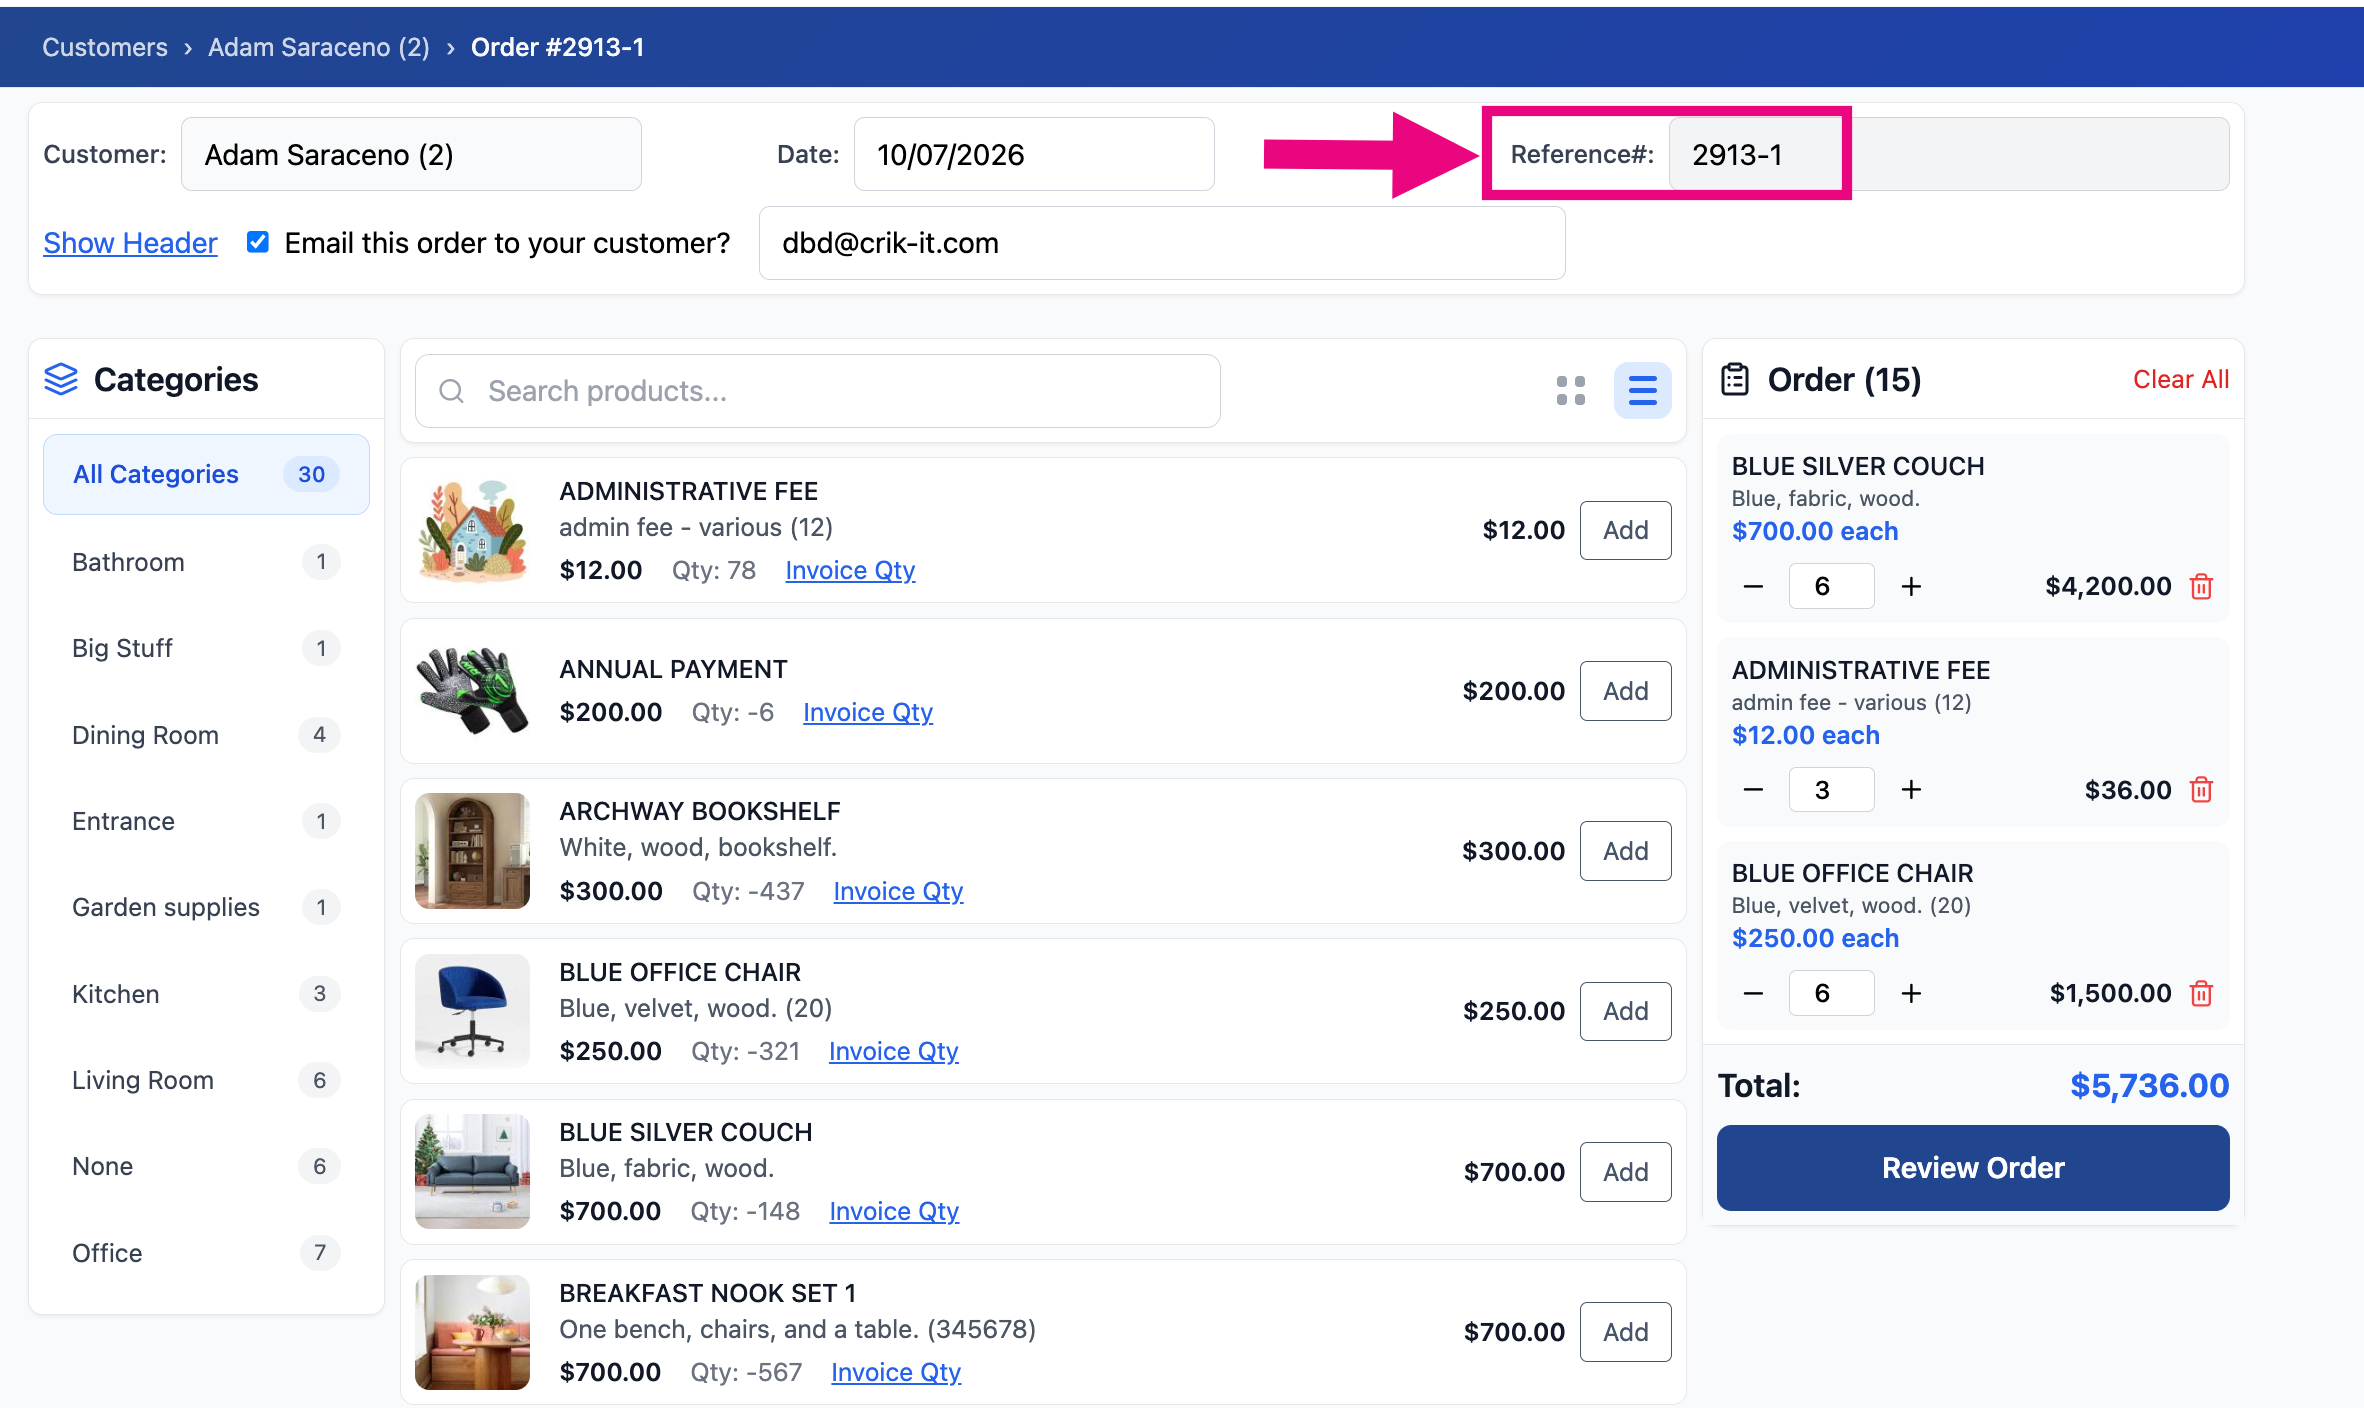Open Show Header link
The height and width of the screenshot is (1408, 2364).
(x=130, y=243)
